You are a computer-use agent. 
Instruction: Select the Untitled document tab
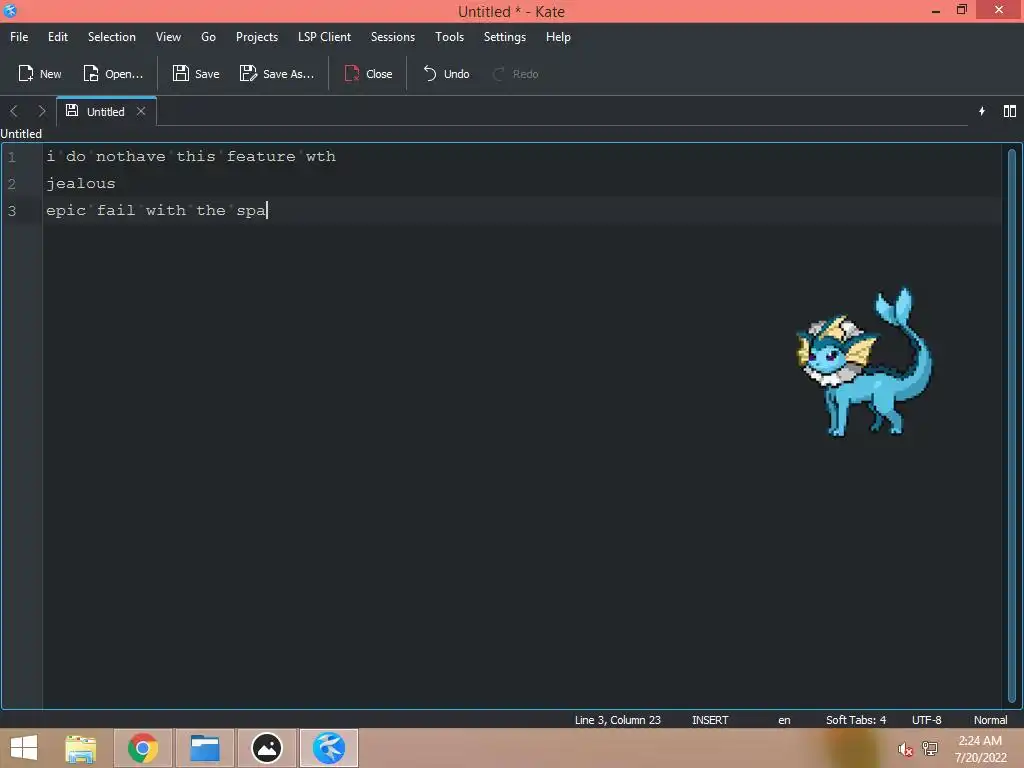[106, 111]
